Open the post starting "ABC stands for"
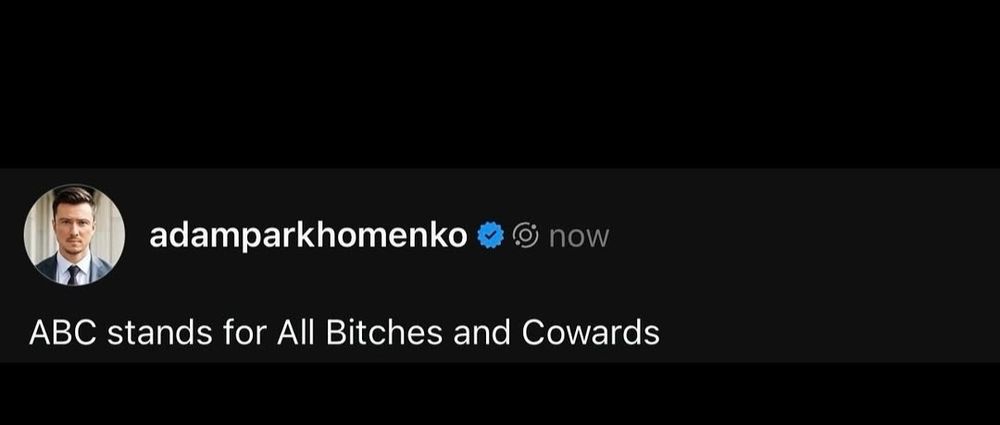The image size is (1000, 425). point(344,332)
